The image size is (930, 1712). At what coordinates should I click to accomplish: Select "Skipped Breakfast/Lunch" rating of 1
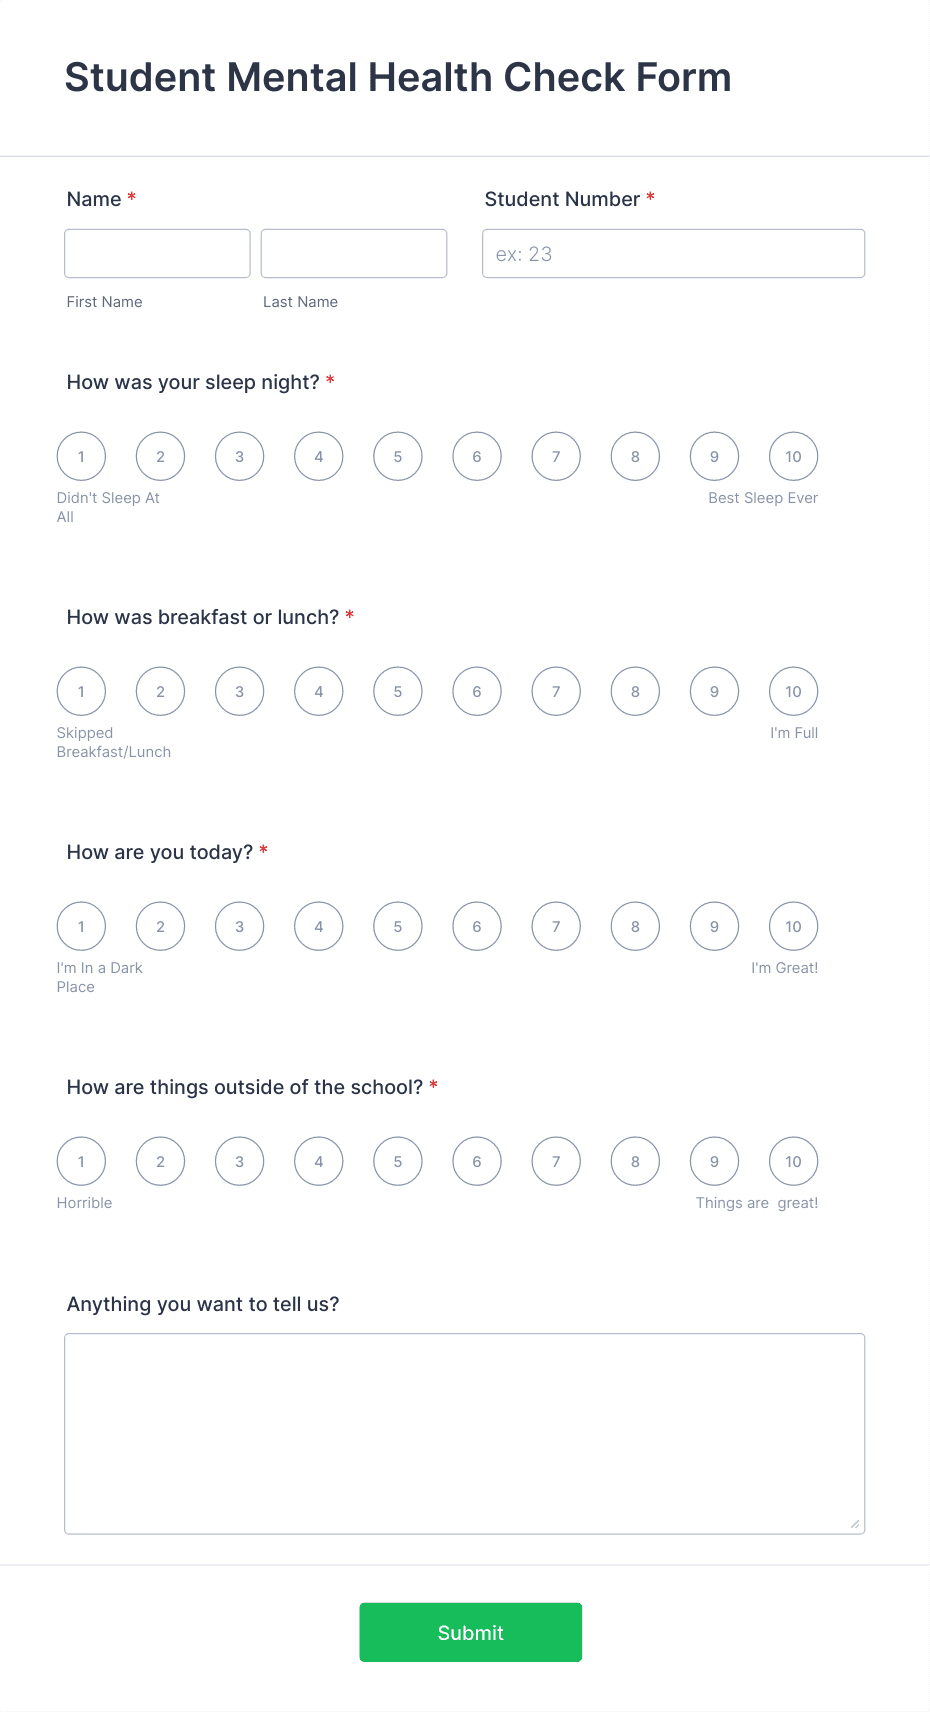(81, 691)
